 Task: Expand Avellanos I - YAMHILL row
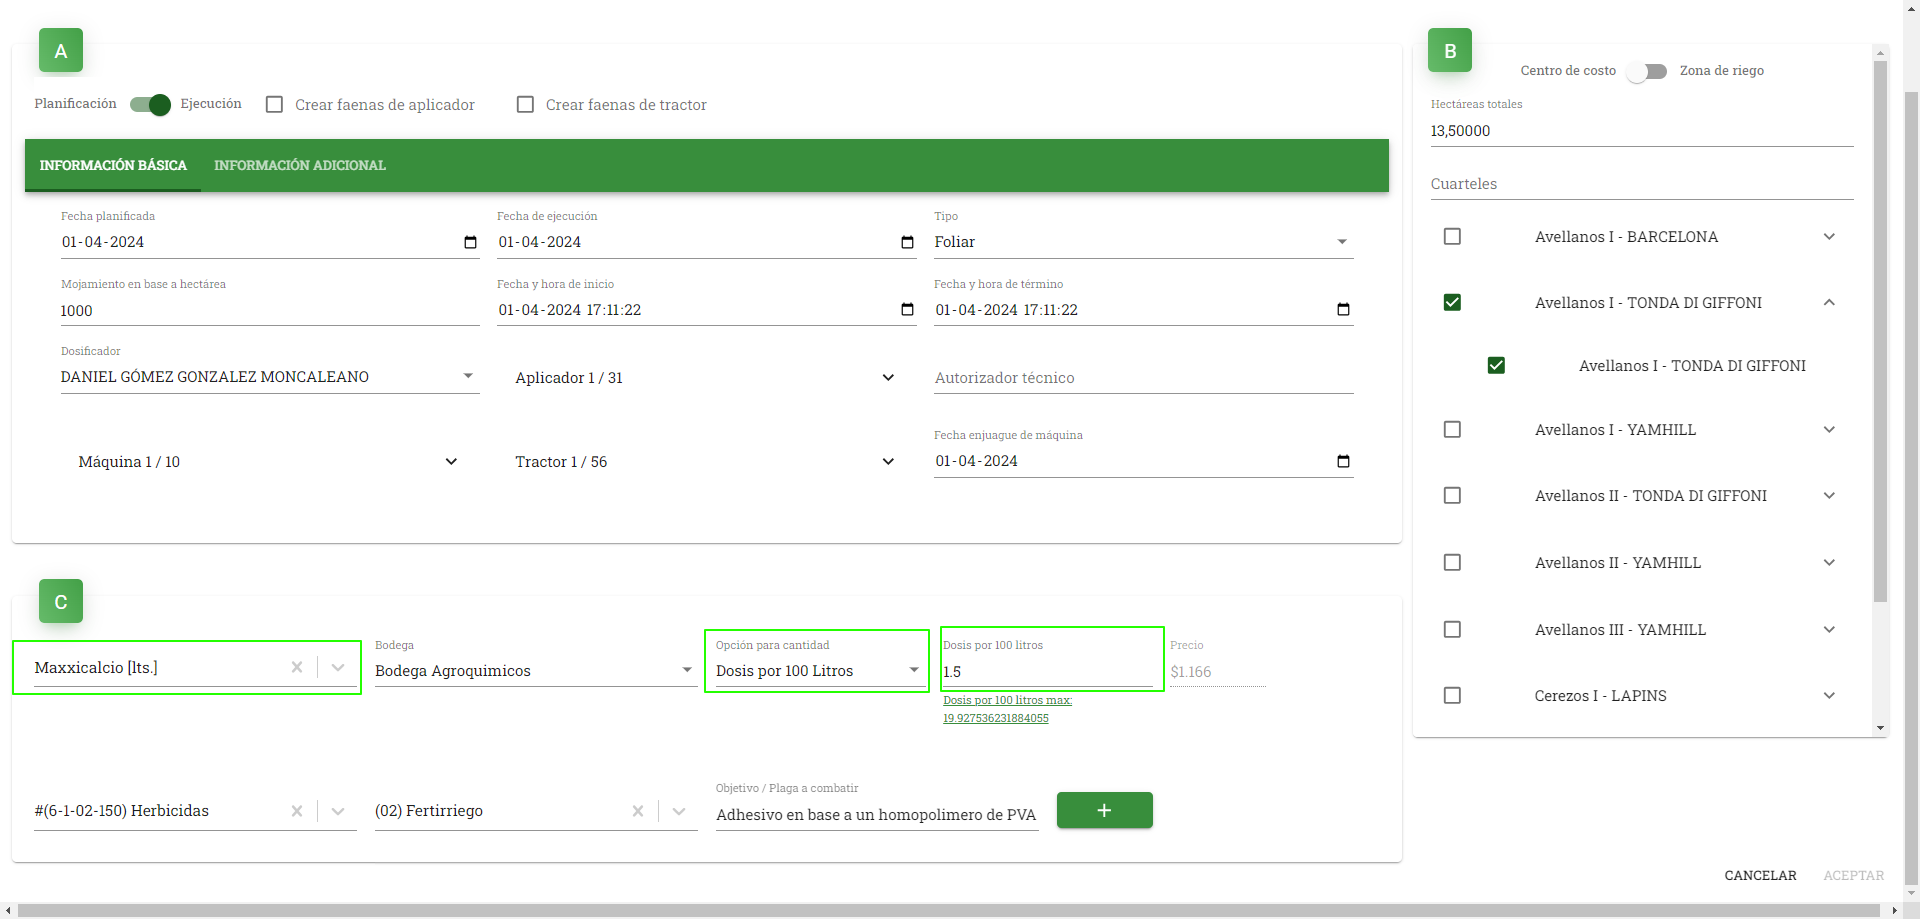1829,429
